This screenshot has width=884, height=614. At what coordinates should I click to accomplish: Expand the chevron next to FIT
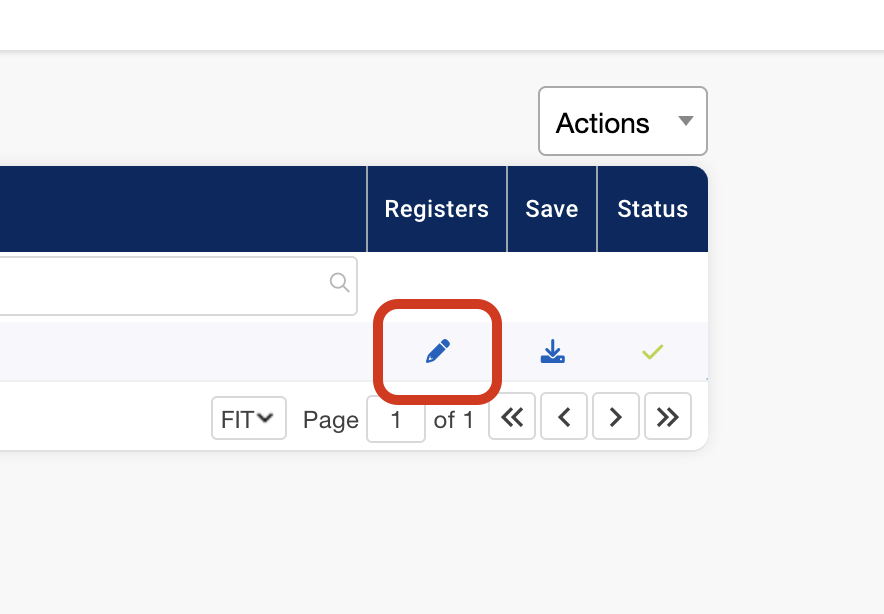tap(265, 418)
